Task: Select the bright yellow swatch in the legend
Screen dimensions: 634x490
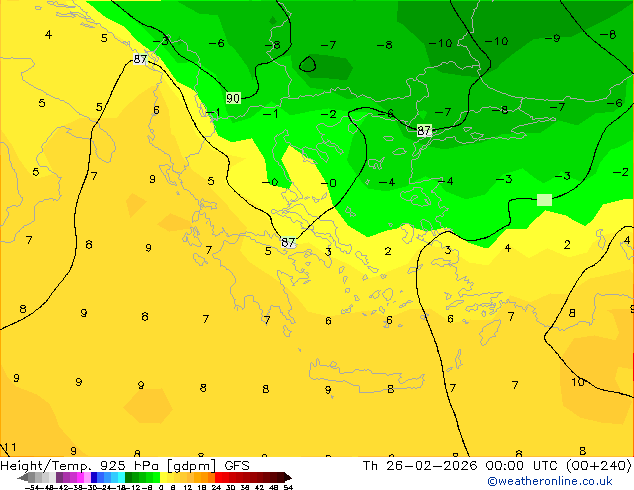Action: pos(163,477)
